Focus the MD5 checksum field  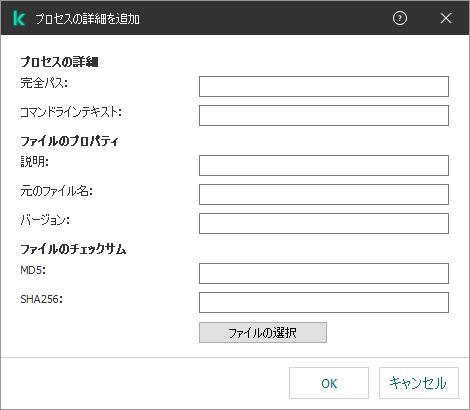(324, 274)
